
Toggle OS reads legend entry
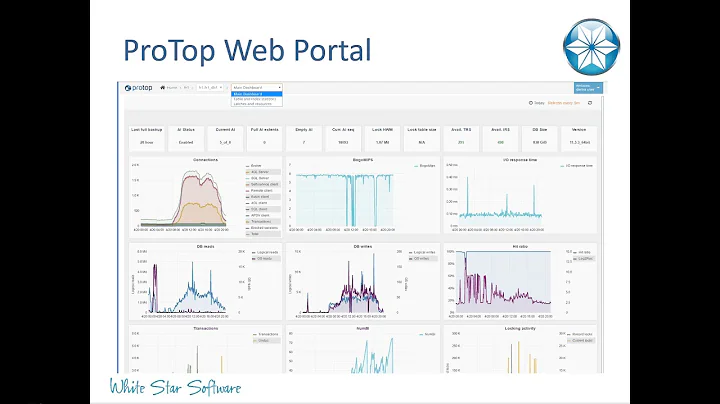(264, 258)
